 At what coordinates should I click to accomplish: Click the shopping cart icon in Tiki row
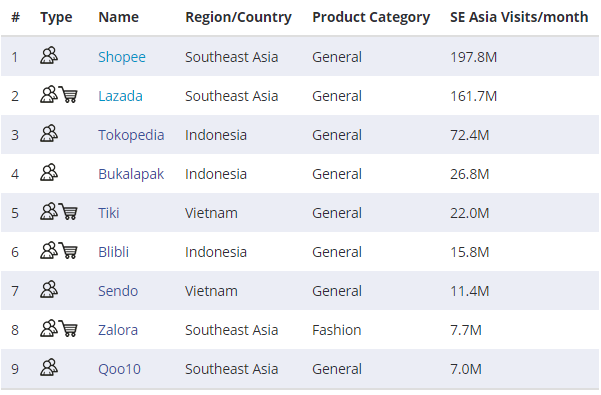coord(69,211)
